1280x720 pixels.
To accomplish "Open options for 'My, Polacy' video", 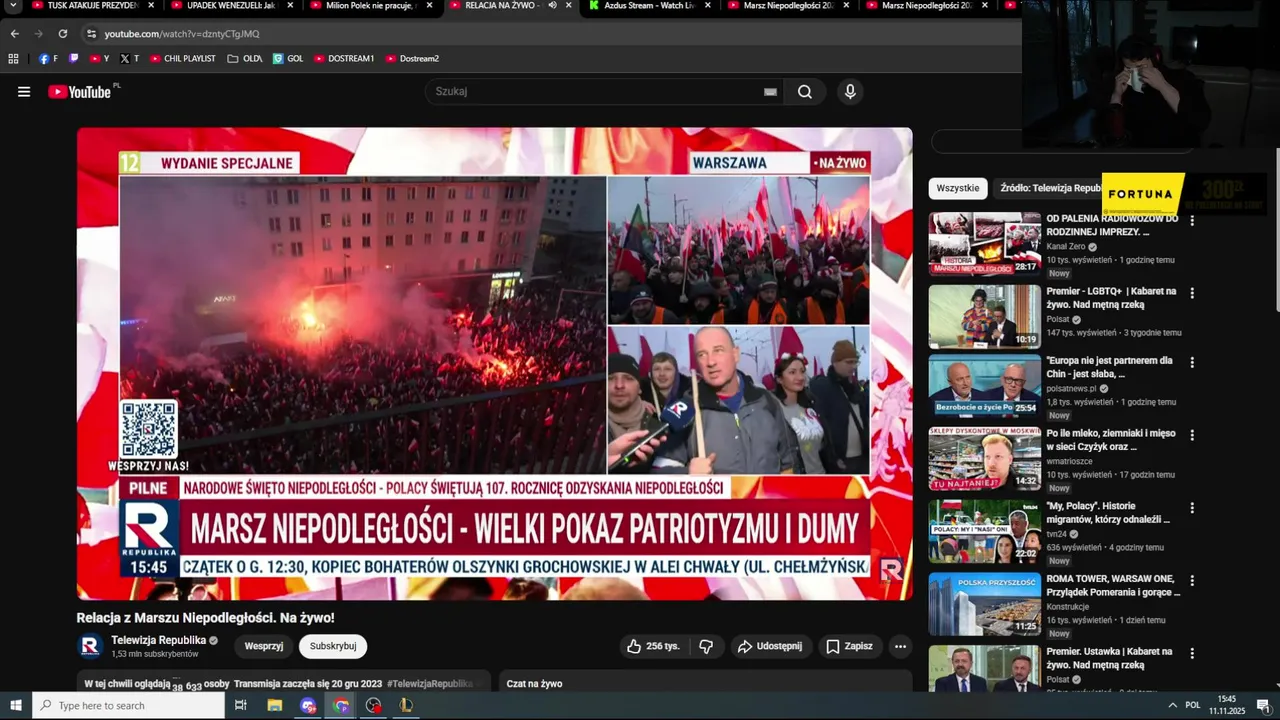I will point(1192,508).
